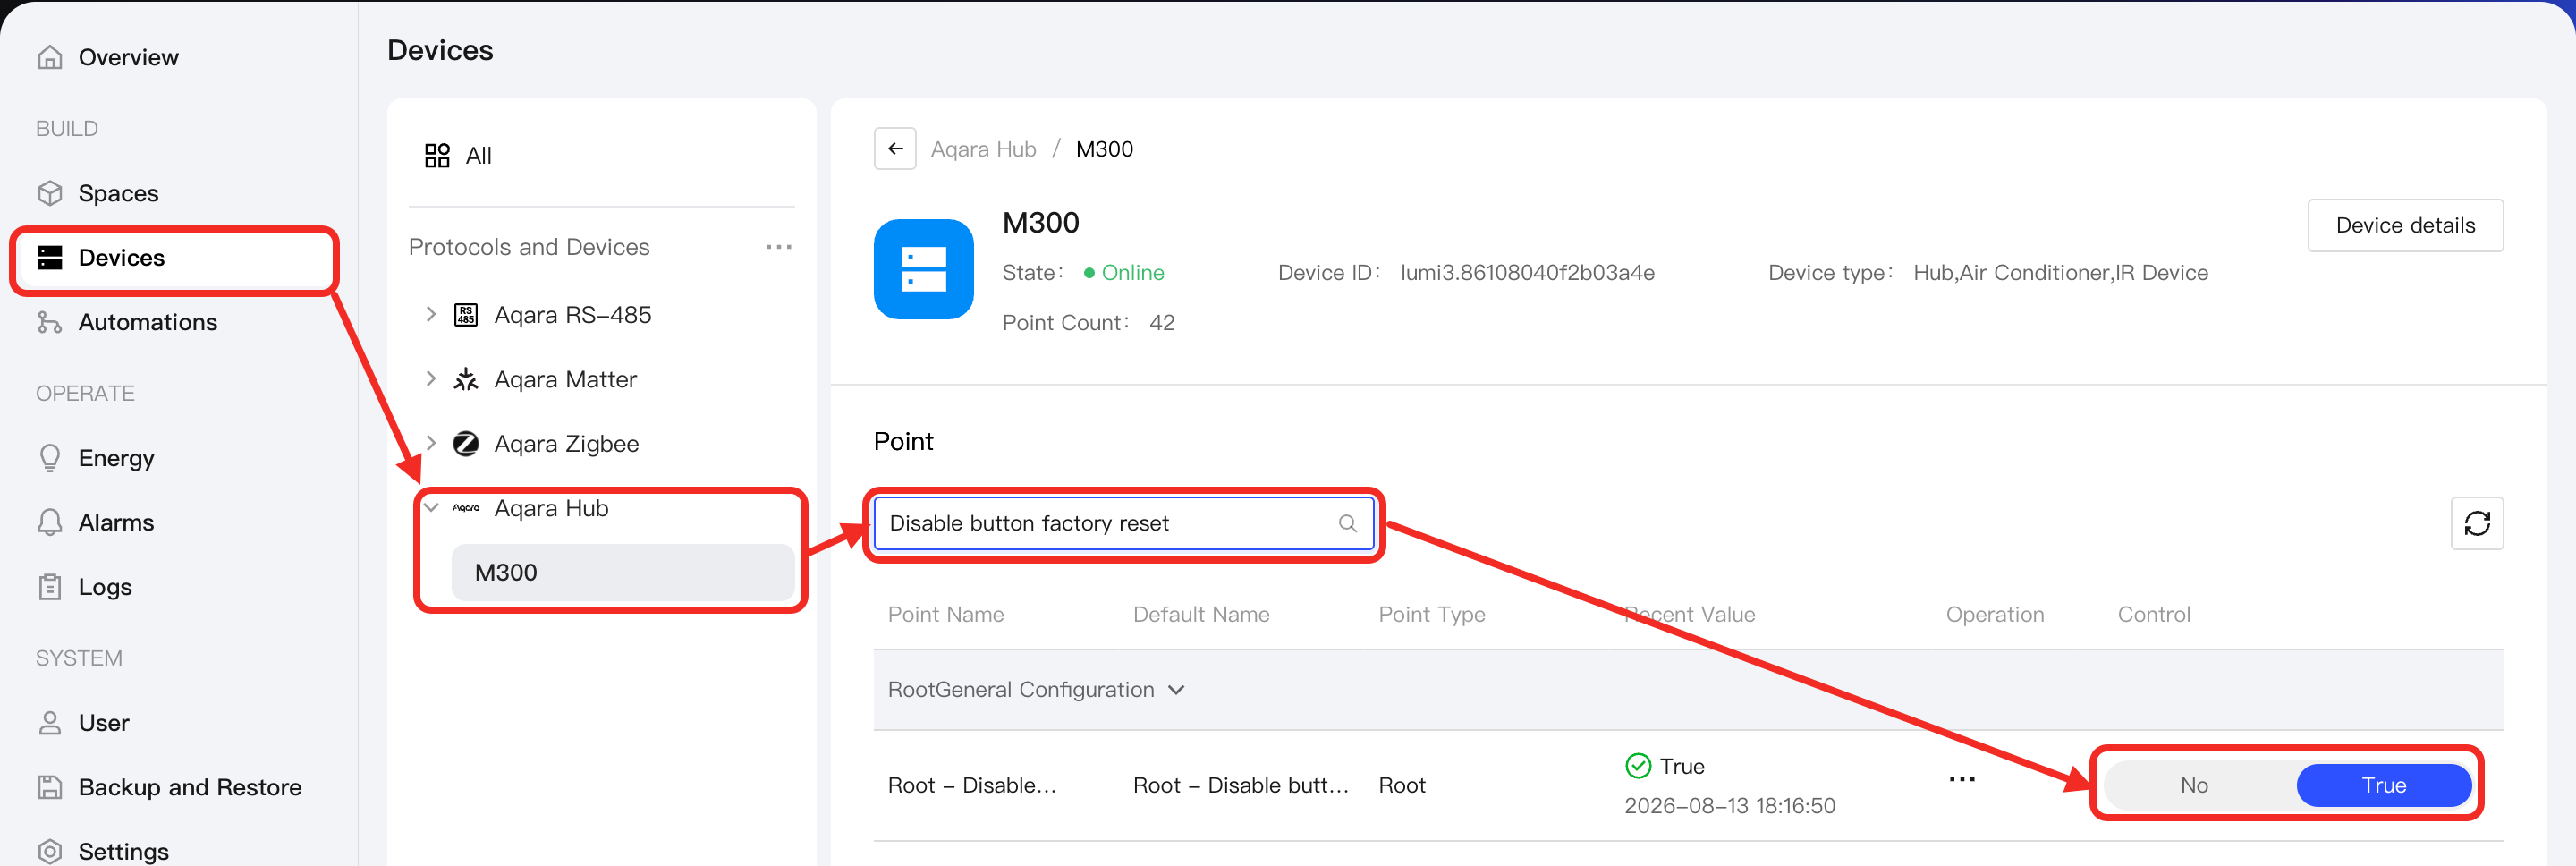This screenshot has height=866, width=2576.
Task: Refresh the point list
Action: point(2477,523)
